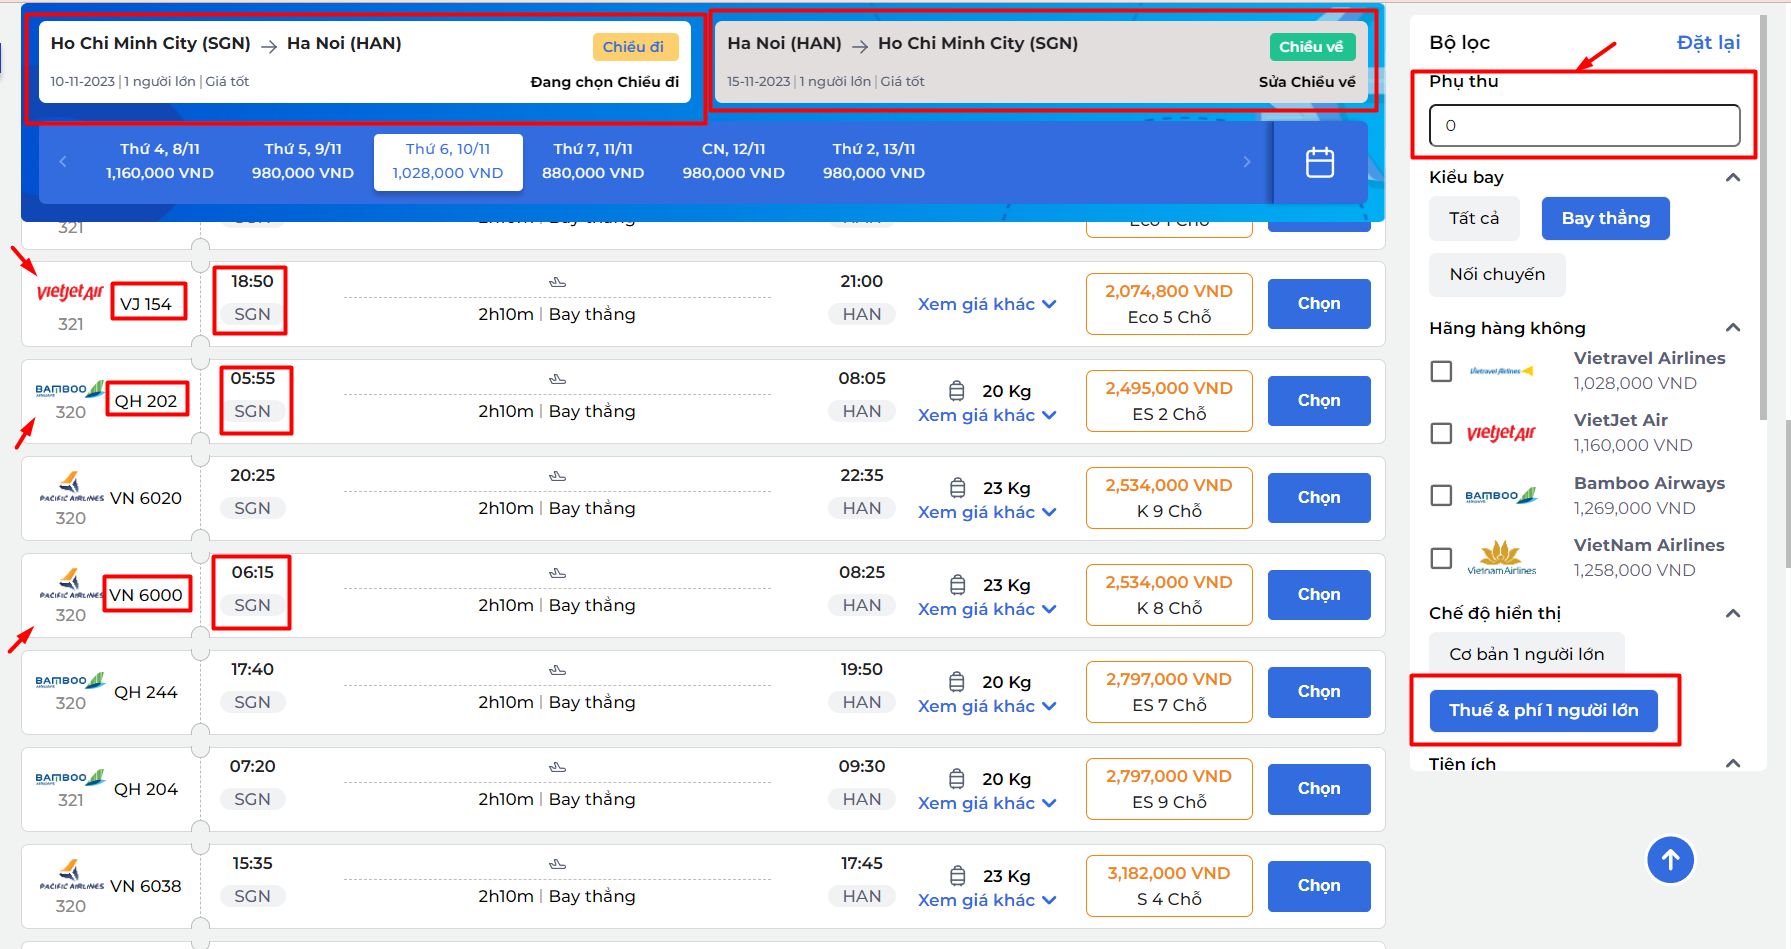Click the scroll-to-top arrow button
Screen dimensions: 1791x949
[x=1670, y=859]
